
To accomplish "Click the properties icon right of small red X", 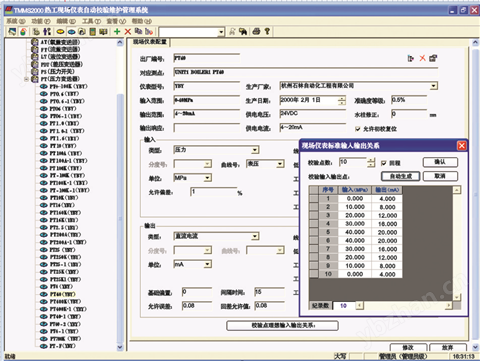I will pyautogui.click(x=433, y=58).
